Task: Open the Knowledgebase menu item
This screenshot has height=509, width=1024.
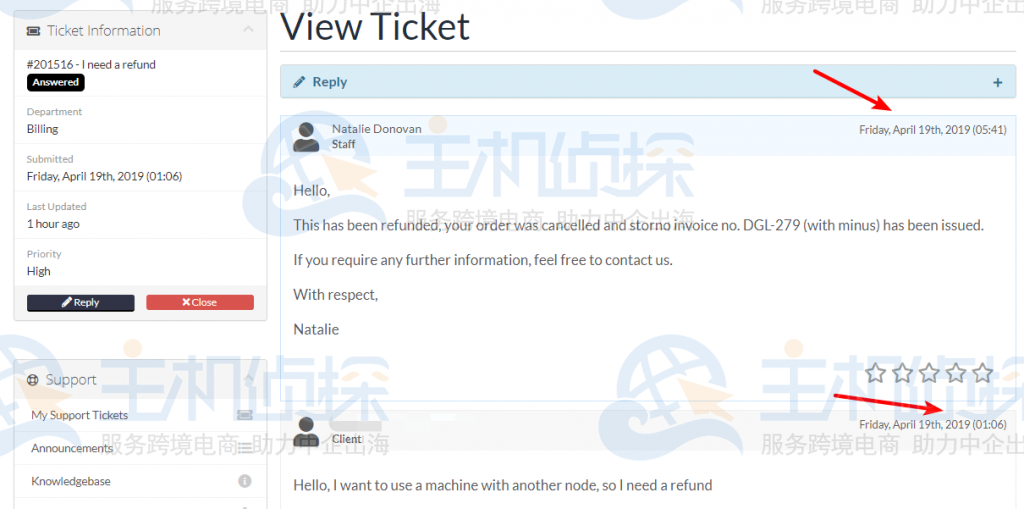Action: [x=71, y=482]
